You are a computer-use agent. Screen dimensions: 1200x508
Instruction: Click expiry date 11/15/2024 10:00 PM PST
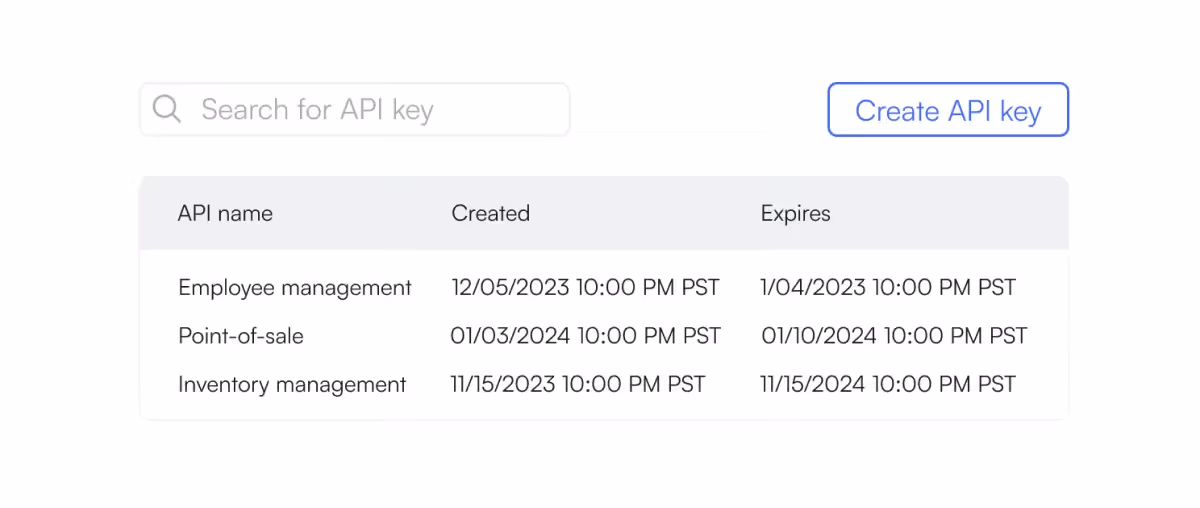point(888,384)
